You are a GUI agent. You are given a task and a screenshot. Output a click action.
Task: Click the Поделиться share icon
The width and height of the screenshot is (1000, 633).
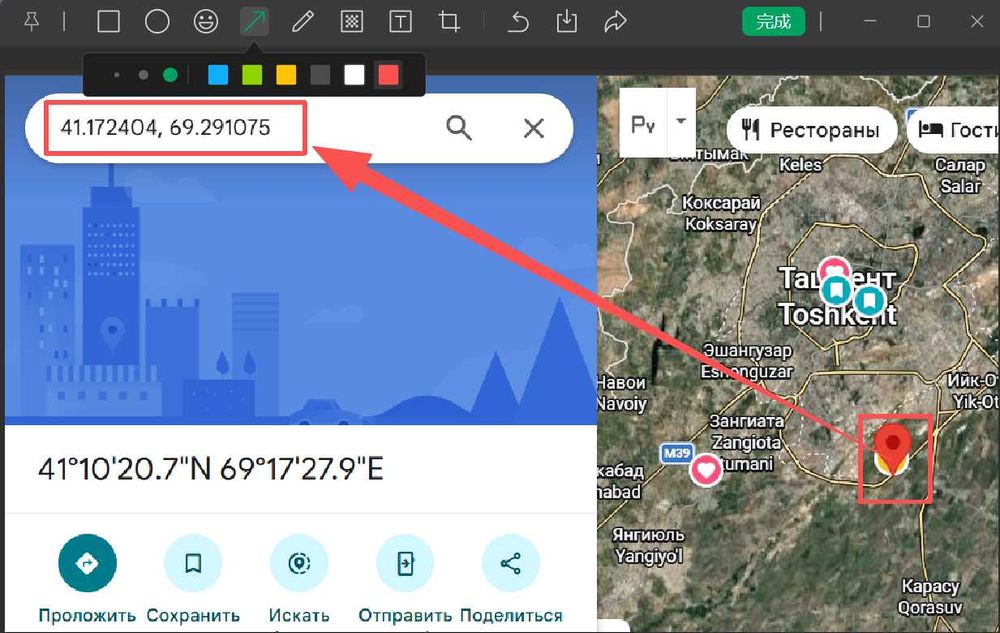(510, 563)
